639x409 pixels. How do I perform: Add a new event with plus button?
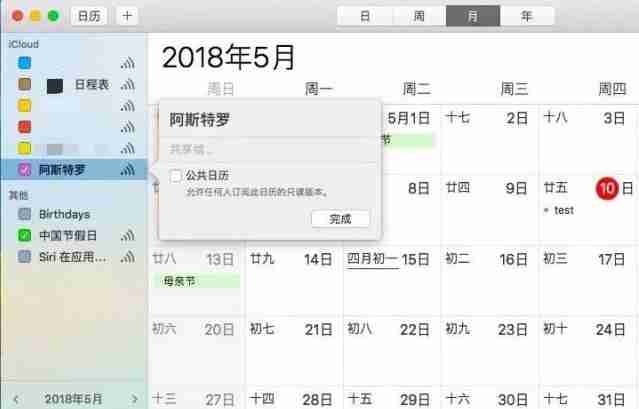(127, 16)
